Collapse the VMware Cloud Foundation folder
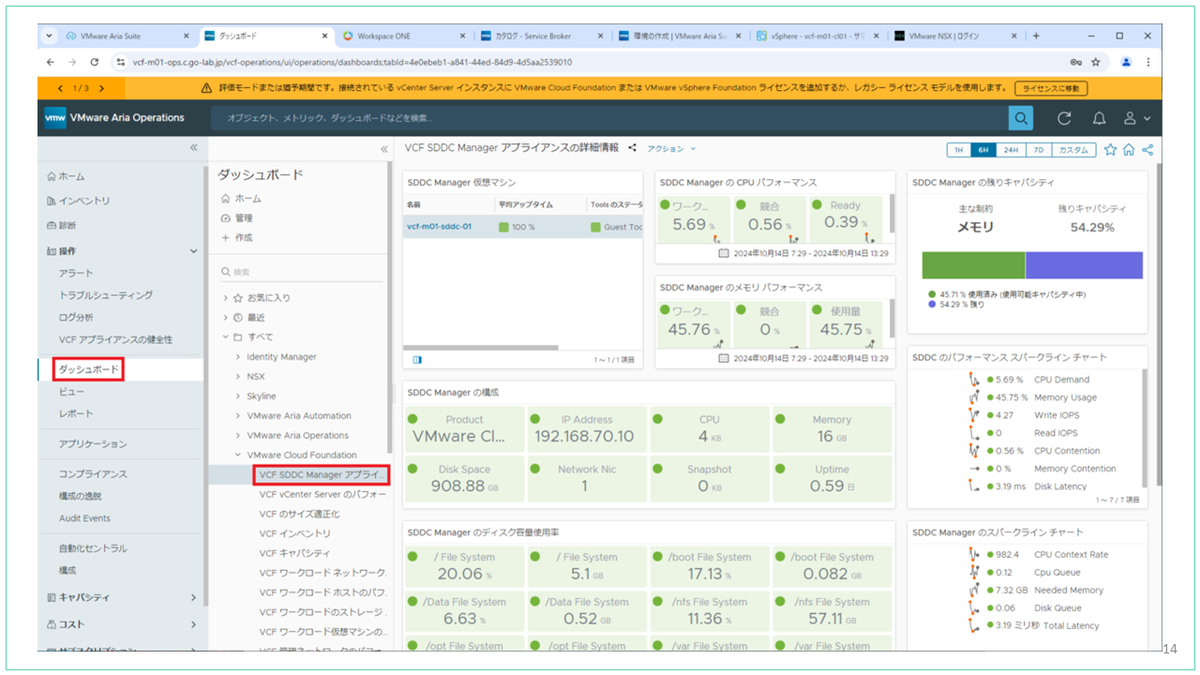This screenshot has height=675, width=1200. [x=238, y=455]
